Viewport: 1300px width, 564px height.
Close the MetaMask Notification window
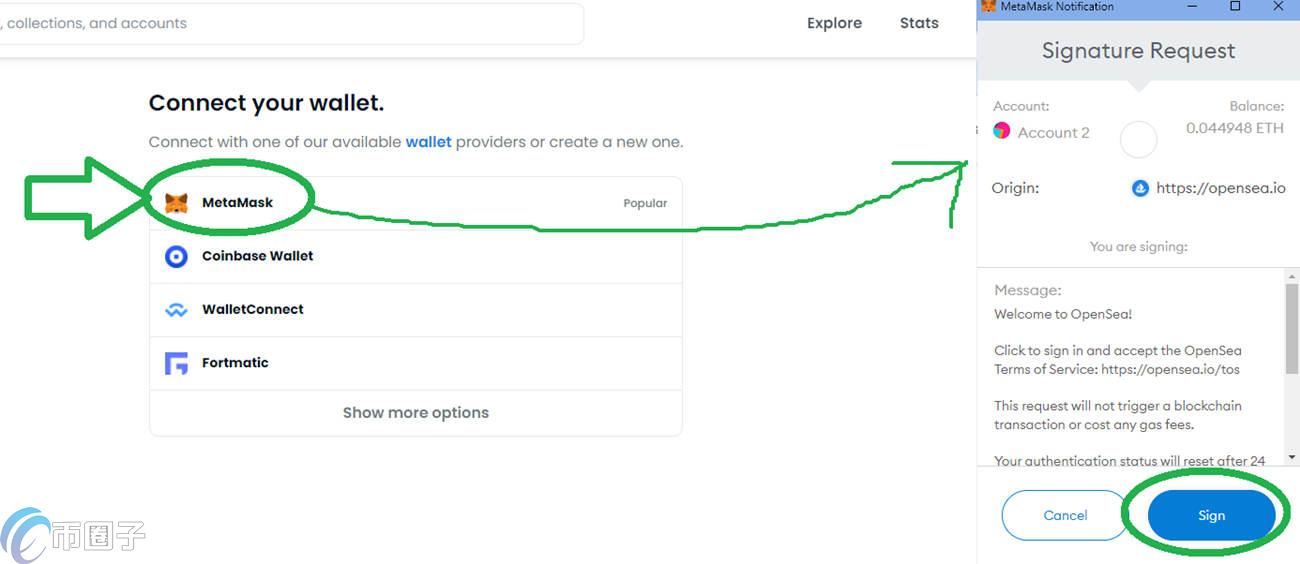pyautogui.click(x=1278, y=6)
